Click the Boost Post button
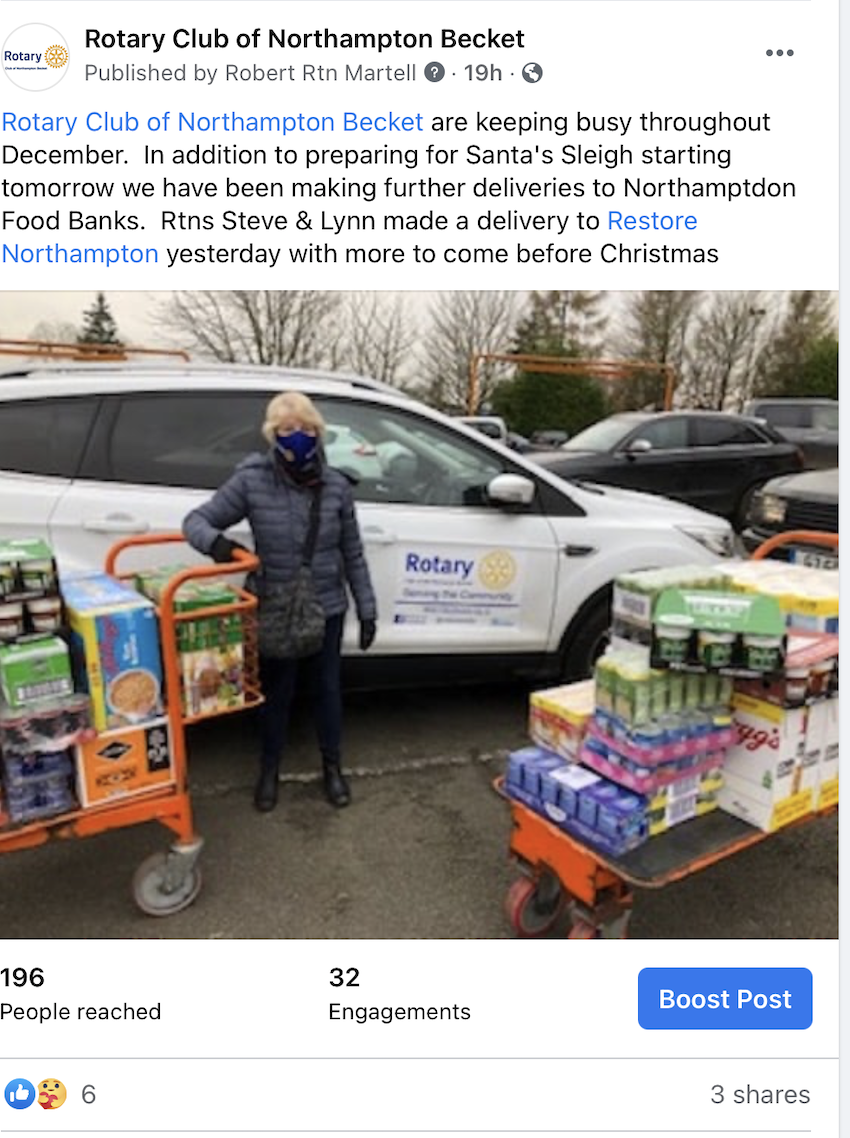Image resolution: width=850 pixels, height=1138 pixels. click(x=724, y=999)
